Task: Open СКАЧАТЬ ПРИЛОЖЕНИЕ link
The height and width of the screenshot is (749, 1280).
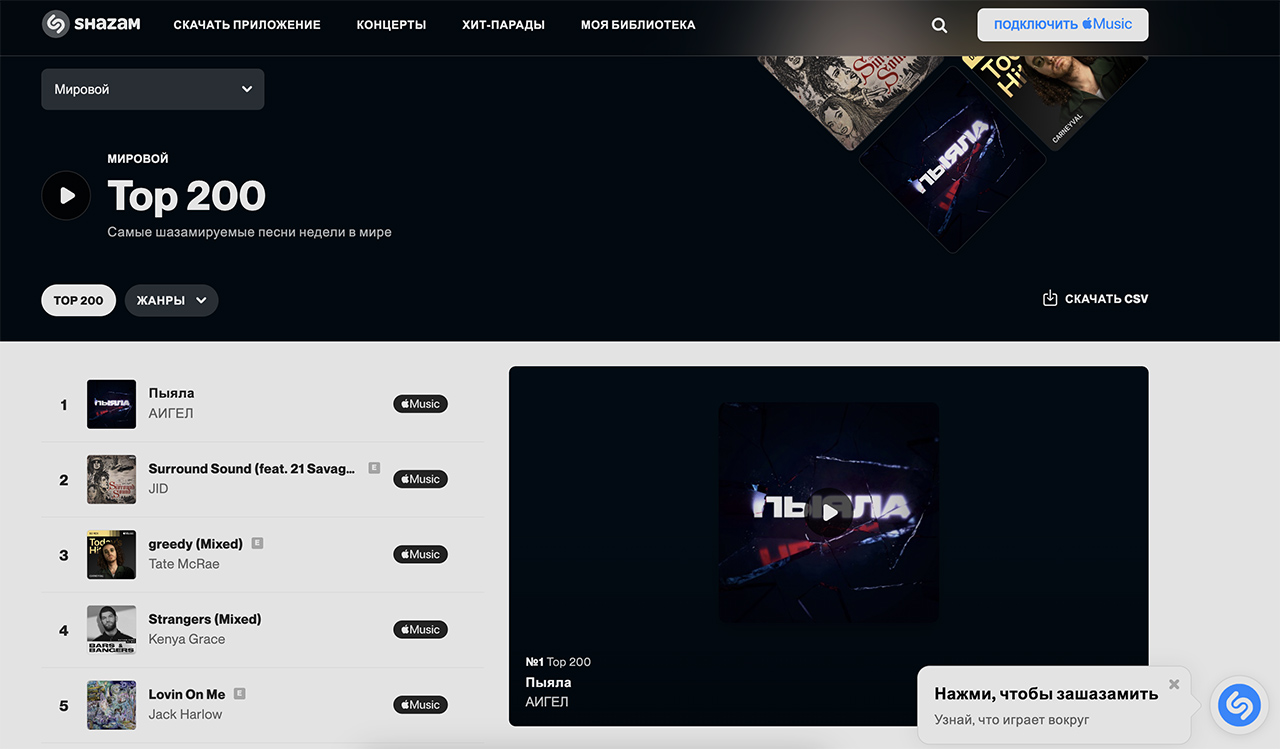Action: (247, 25)
